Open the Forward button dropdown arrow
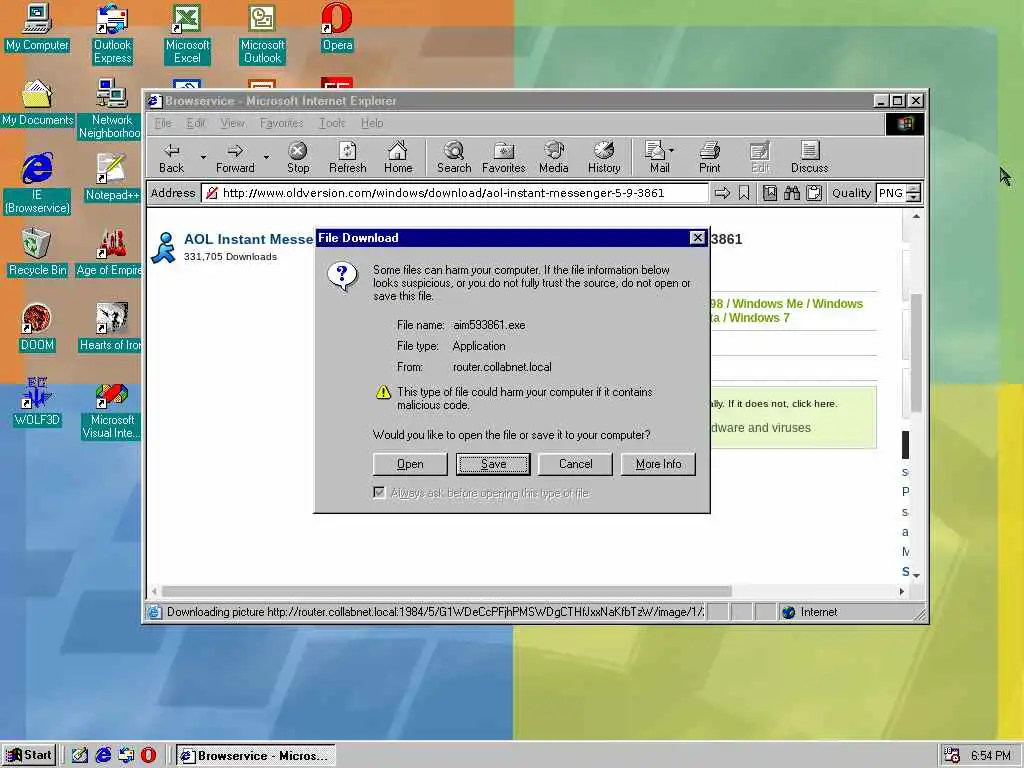 (266, 157)
